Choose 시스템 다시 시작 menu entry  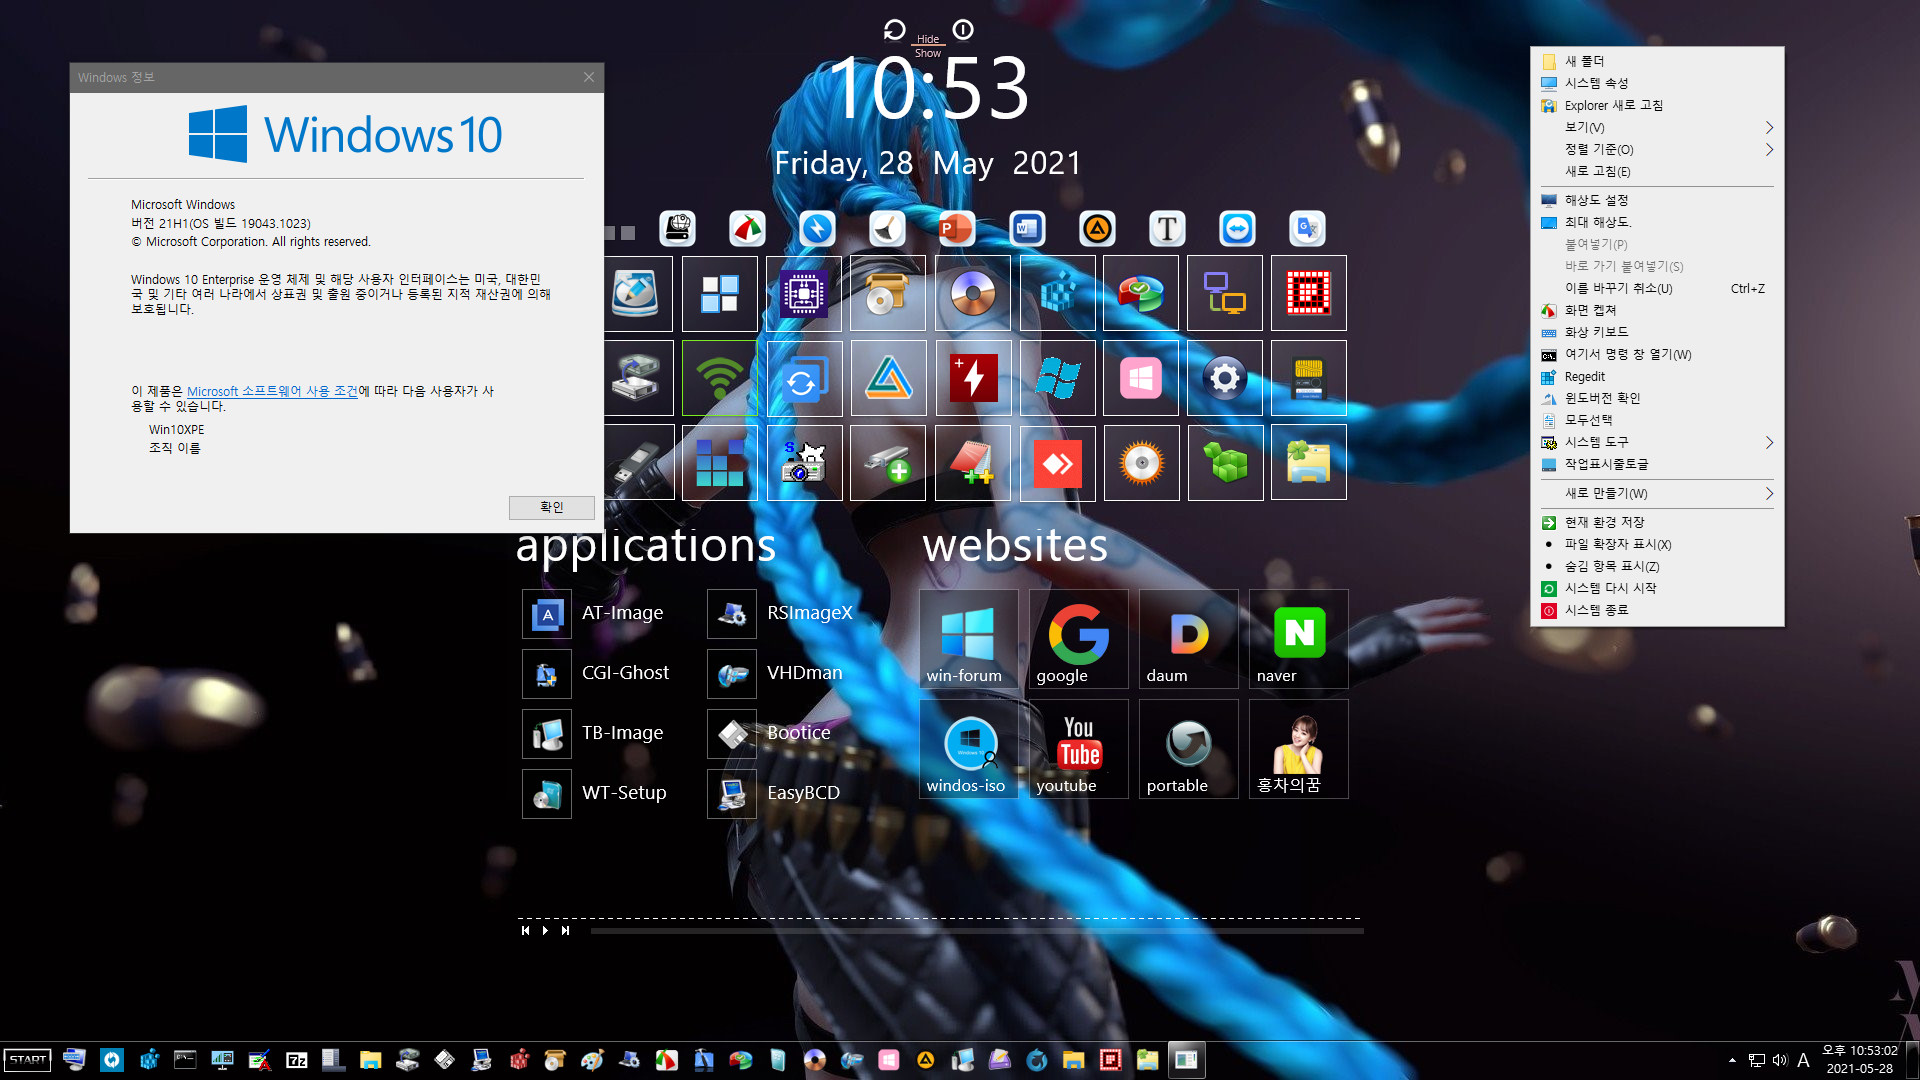[1657, 588]
